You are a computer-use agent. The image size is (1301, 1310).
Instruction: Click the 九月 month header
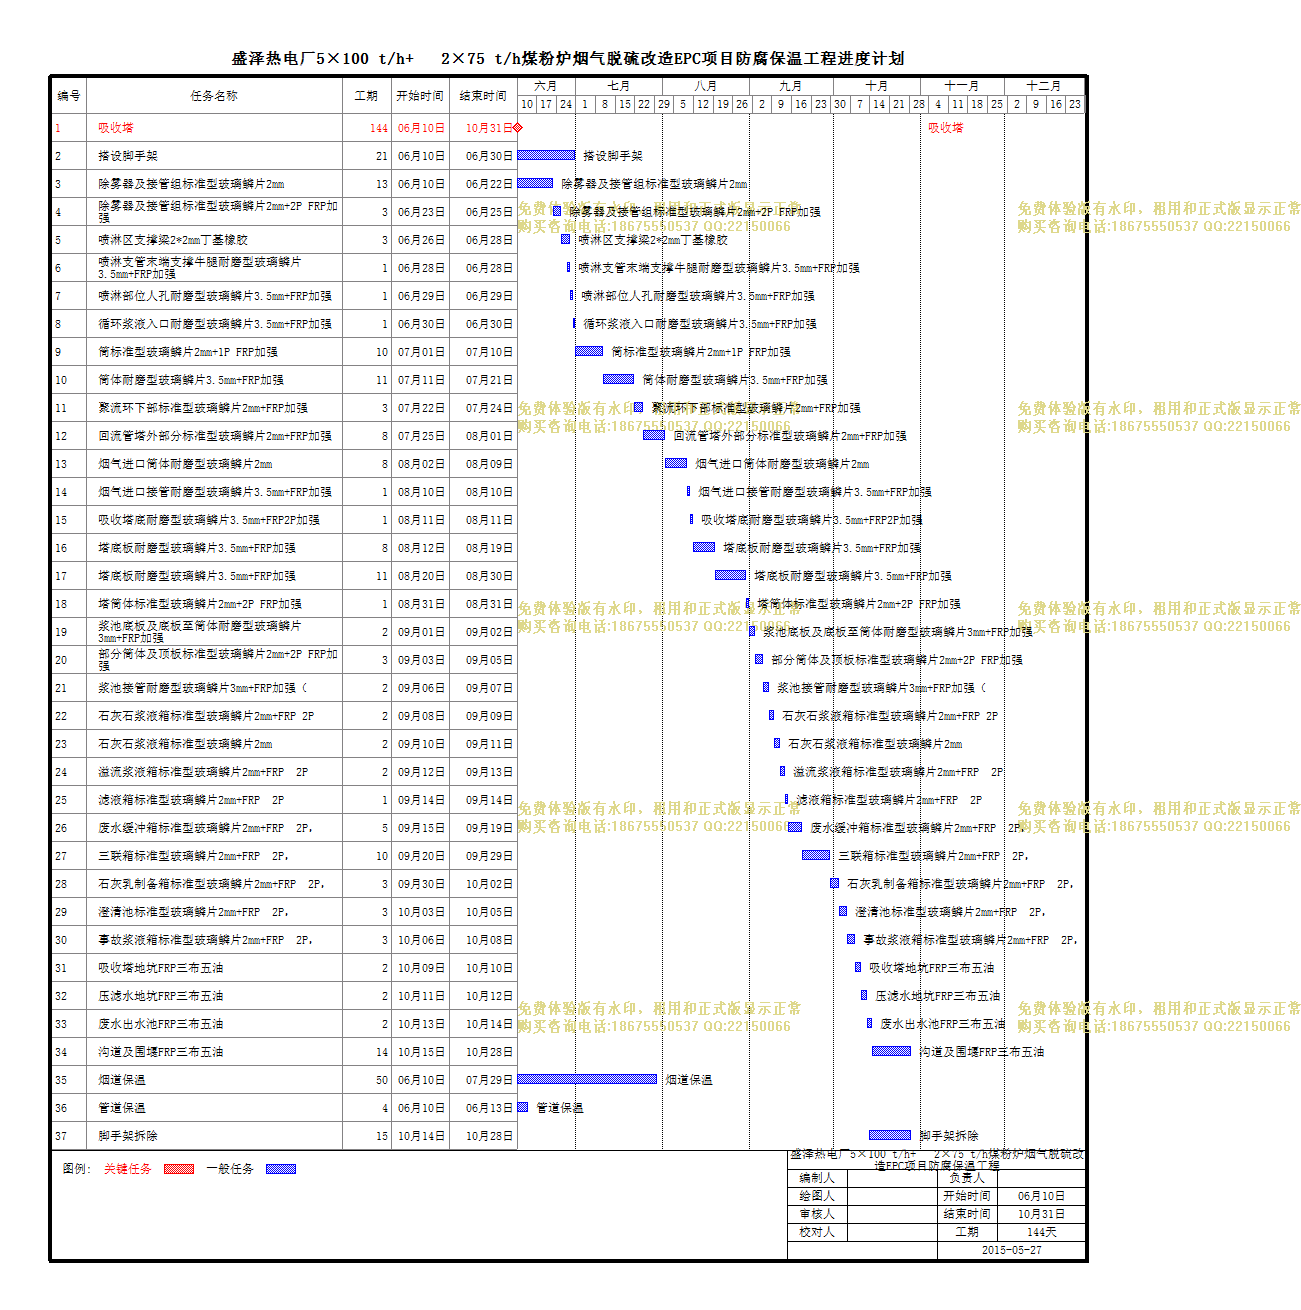coord(790,87)
